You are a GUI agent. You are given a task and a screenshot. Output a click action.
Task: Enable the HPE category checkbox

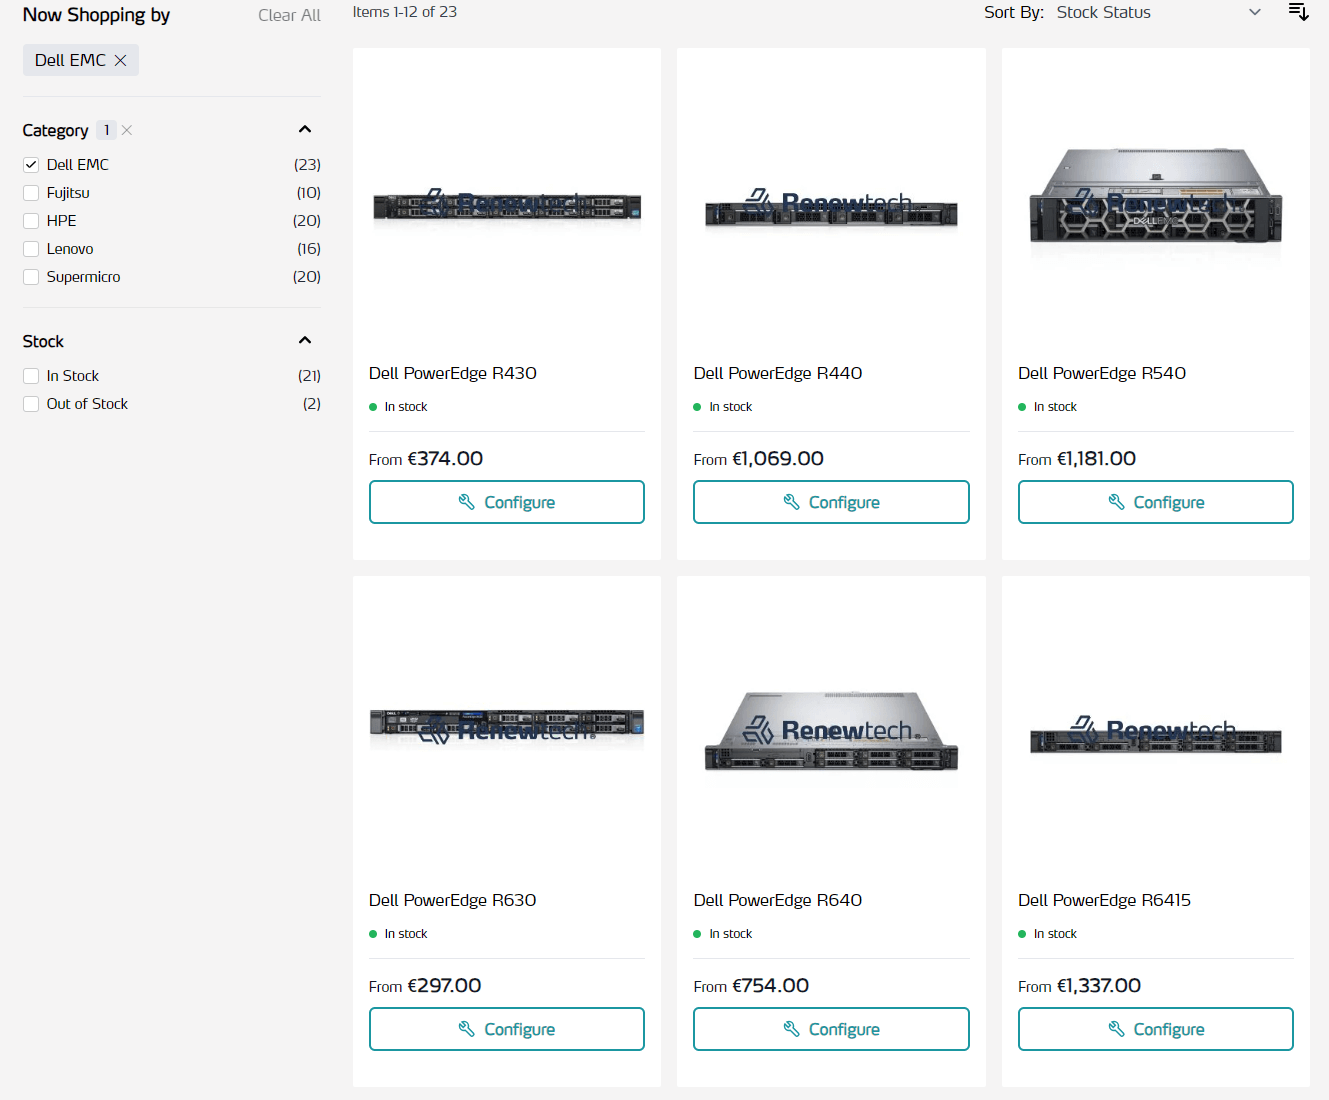tap(31, 221)
